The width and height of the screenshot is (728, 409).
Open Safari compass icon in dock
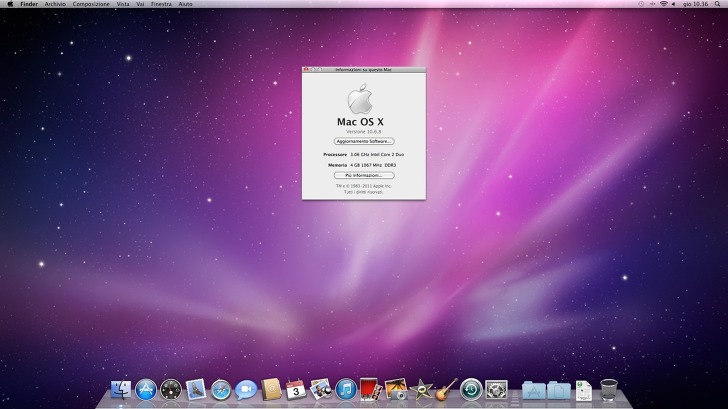point(221,390)
